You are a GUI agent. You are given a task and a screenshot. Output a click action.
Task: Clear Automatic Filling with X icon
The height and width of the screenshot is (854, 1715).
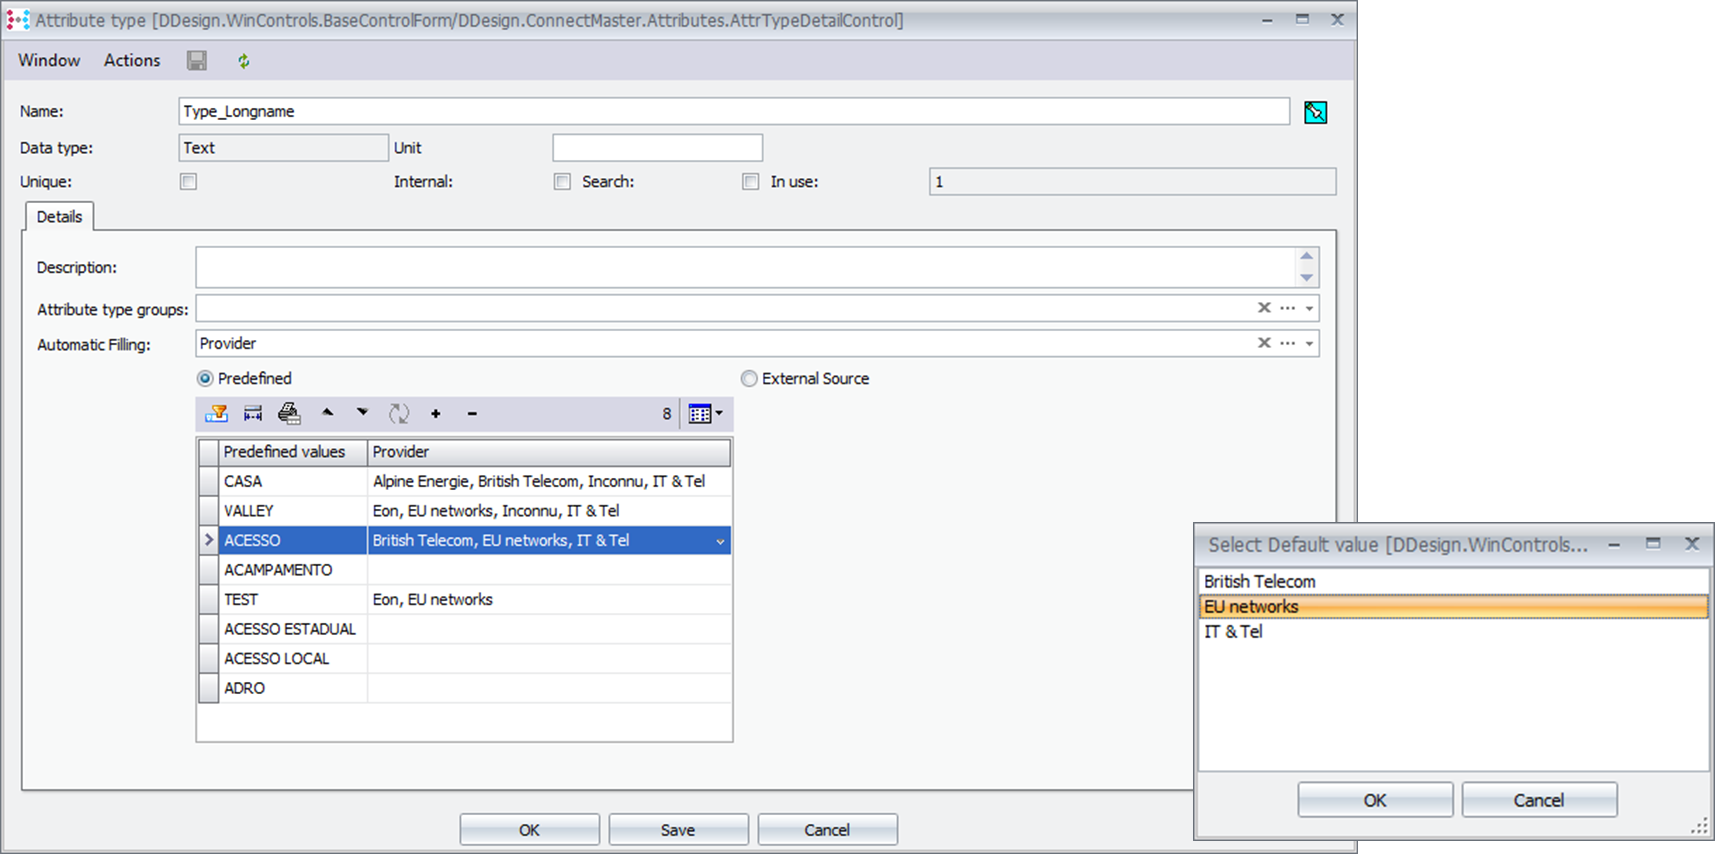point(1264,343)
